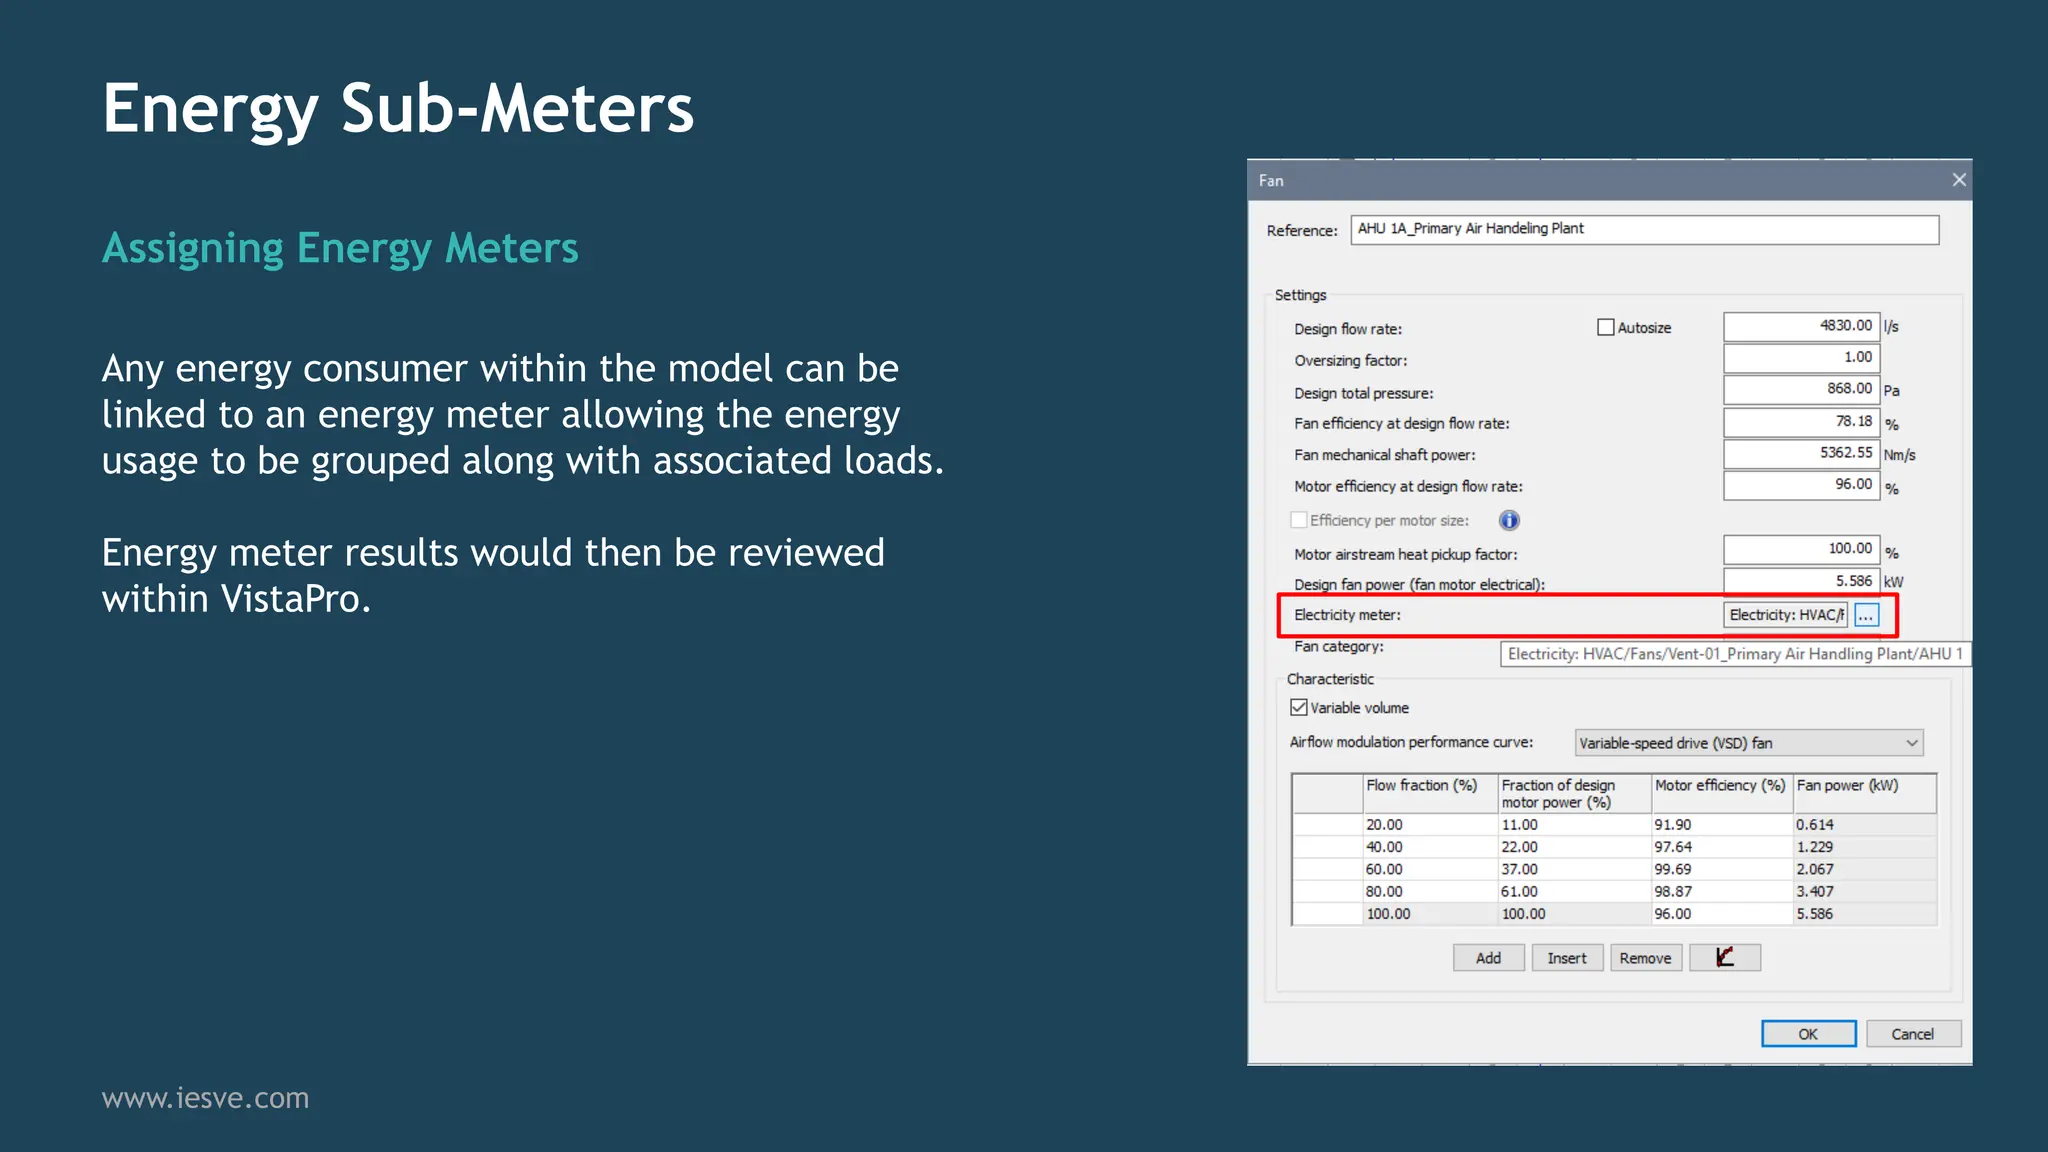Click the Design flow rate value field
The image size is (2048, 1152).
tap(1800, 326)
